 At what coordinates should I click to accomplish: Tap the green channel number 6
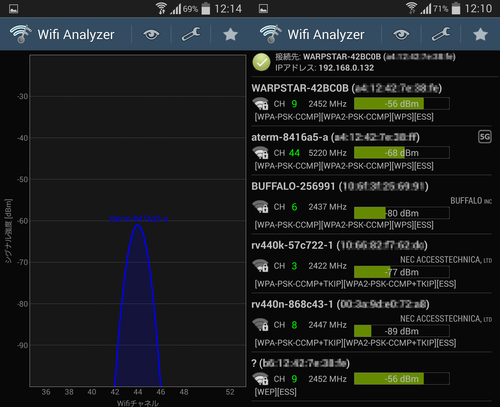pos(294,207)
